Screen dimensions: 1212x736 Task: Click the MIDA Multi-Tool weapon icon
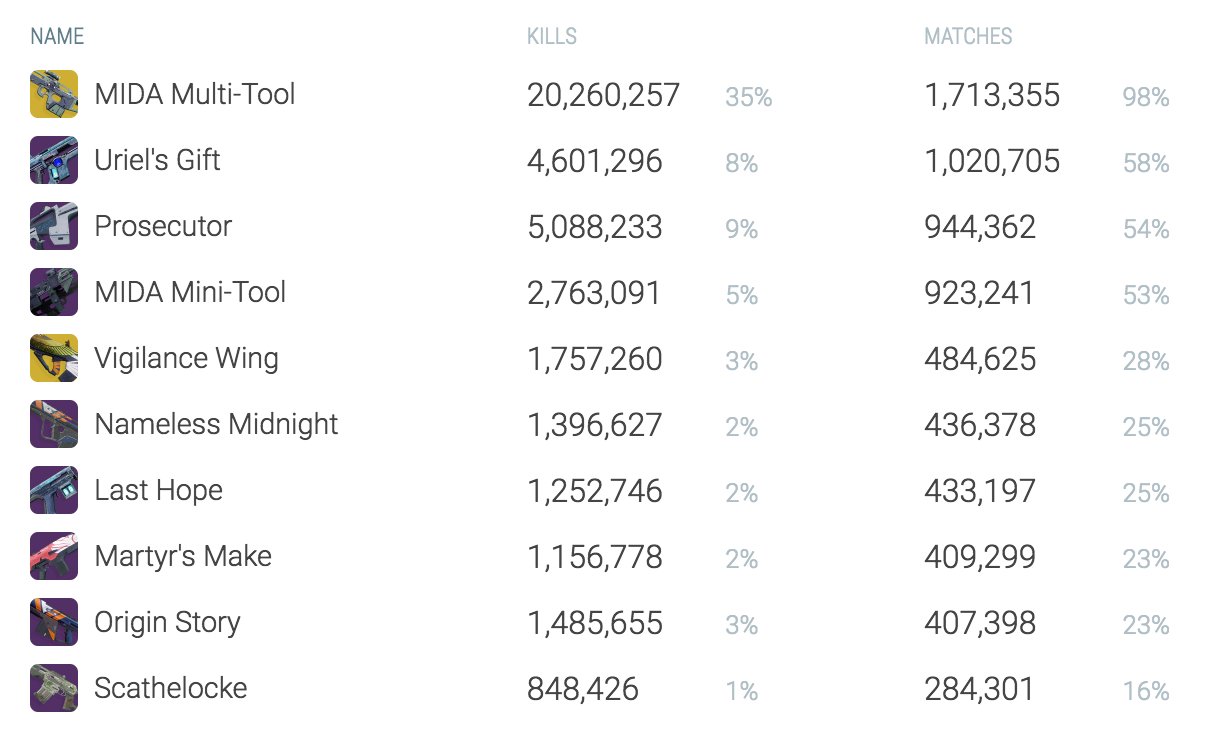54,94
